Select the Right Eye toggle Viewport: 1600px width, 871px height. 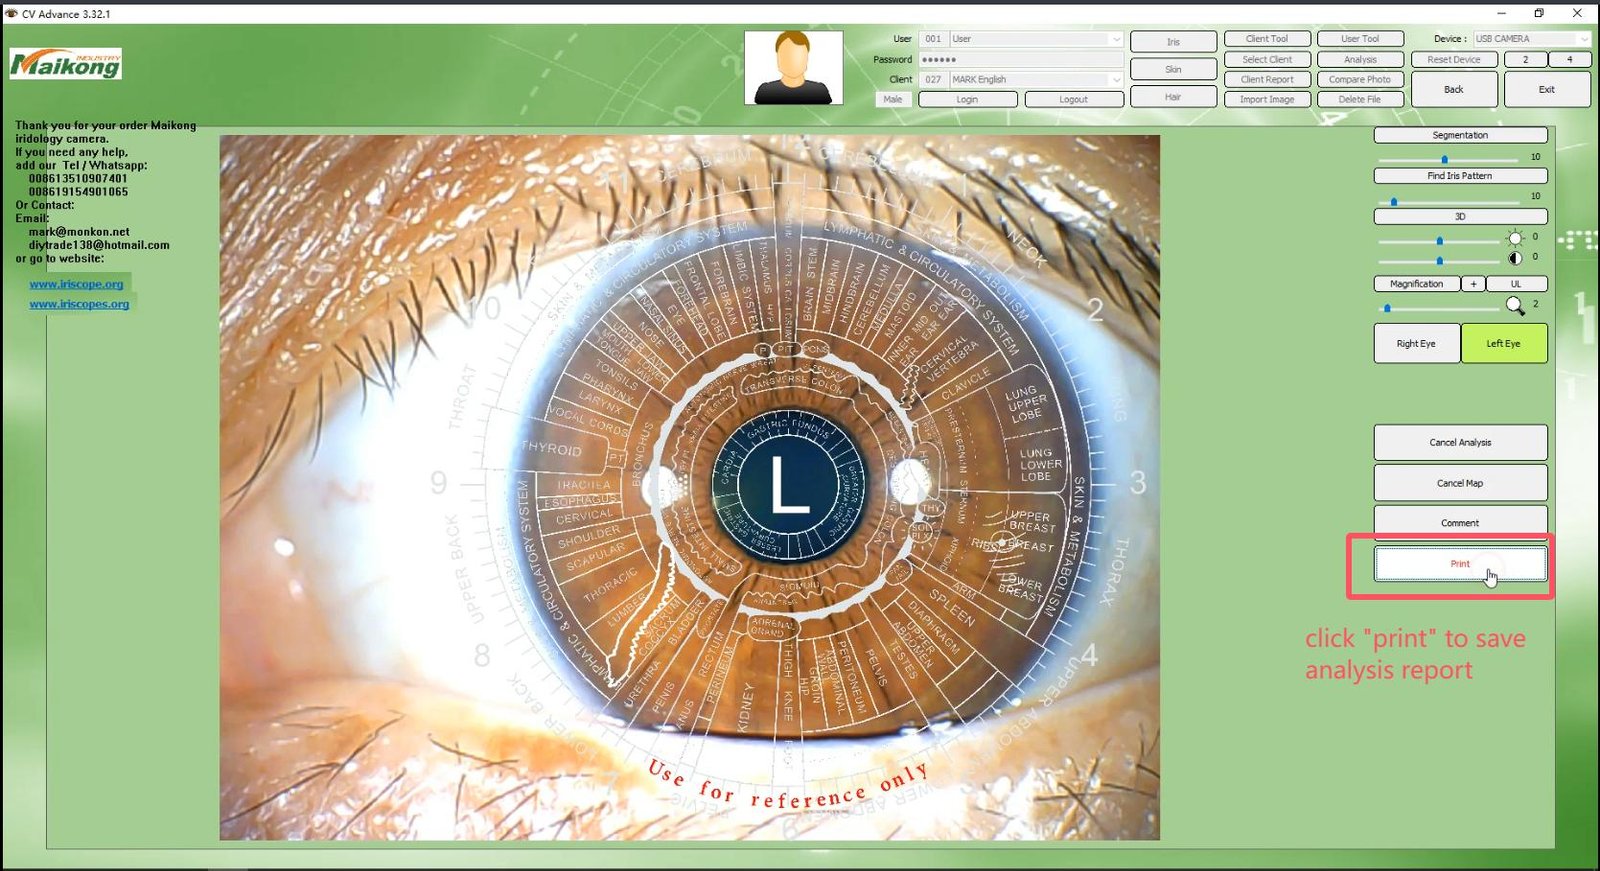1416,343
